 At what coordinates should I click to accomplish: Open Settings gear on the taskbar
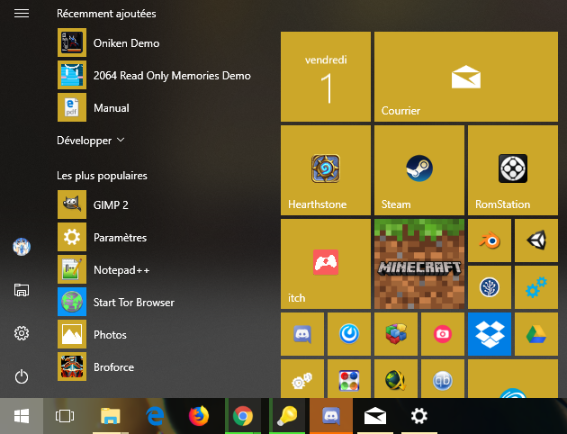click(419, 416)
